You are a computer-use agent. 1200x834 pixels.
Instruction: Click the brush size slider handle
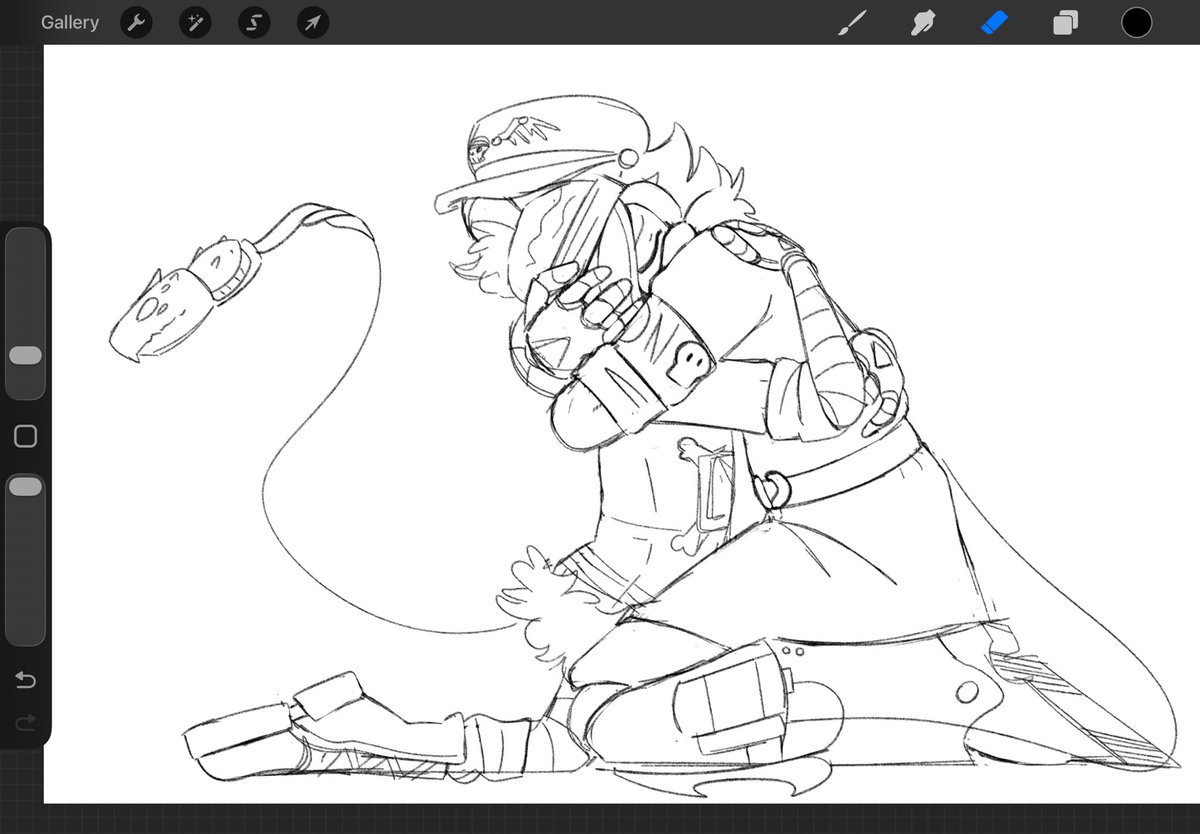pos(25,355)
